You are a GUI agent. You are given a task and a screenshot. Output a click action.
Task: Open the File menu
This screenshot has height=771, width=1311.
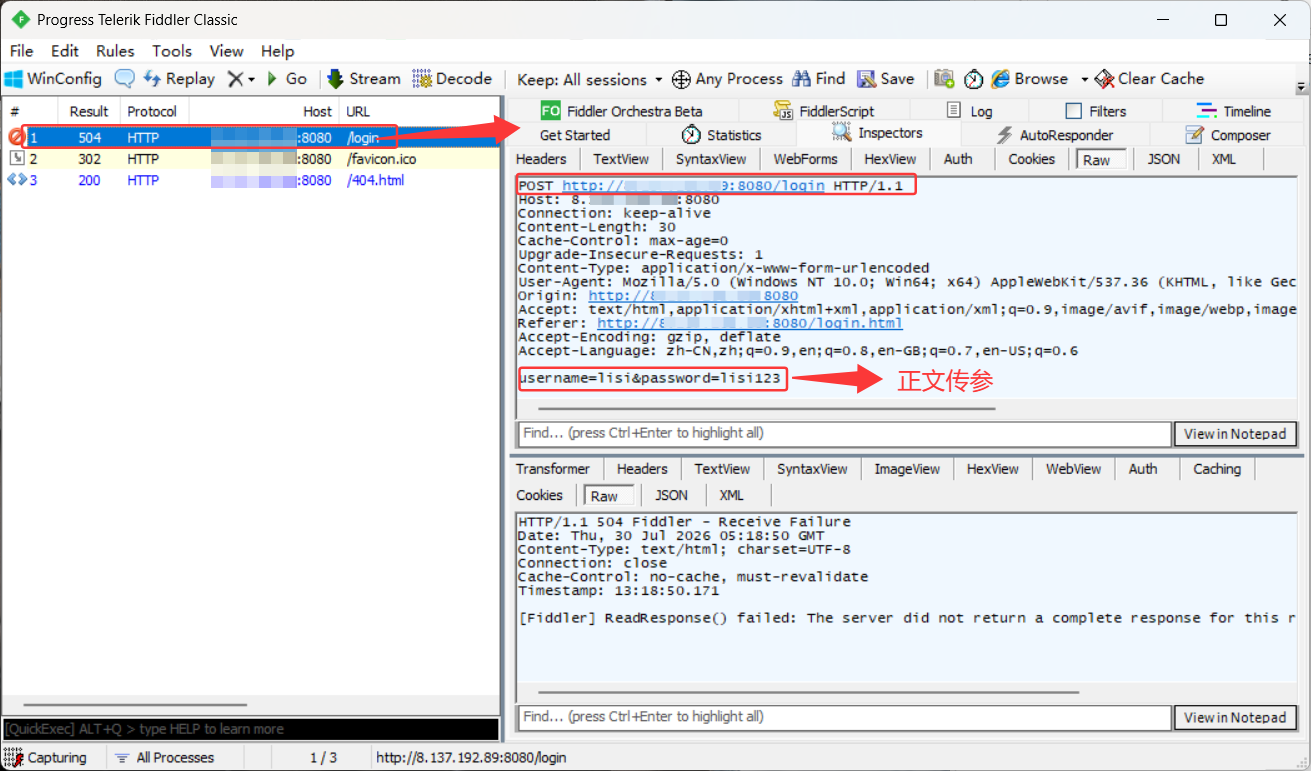pyautogui.click(x=21, y=51)
